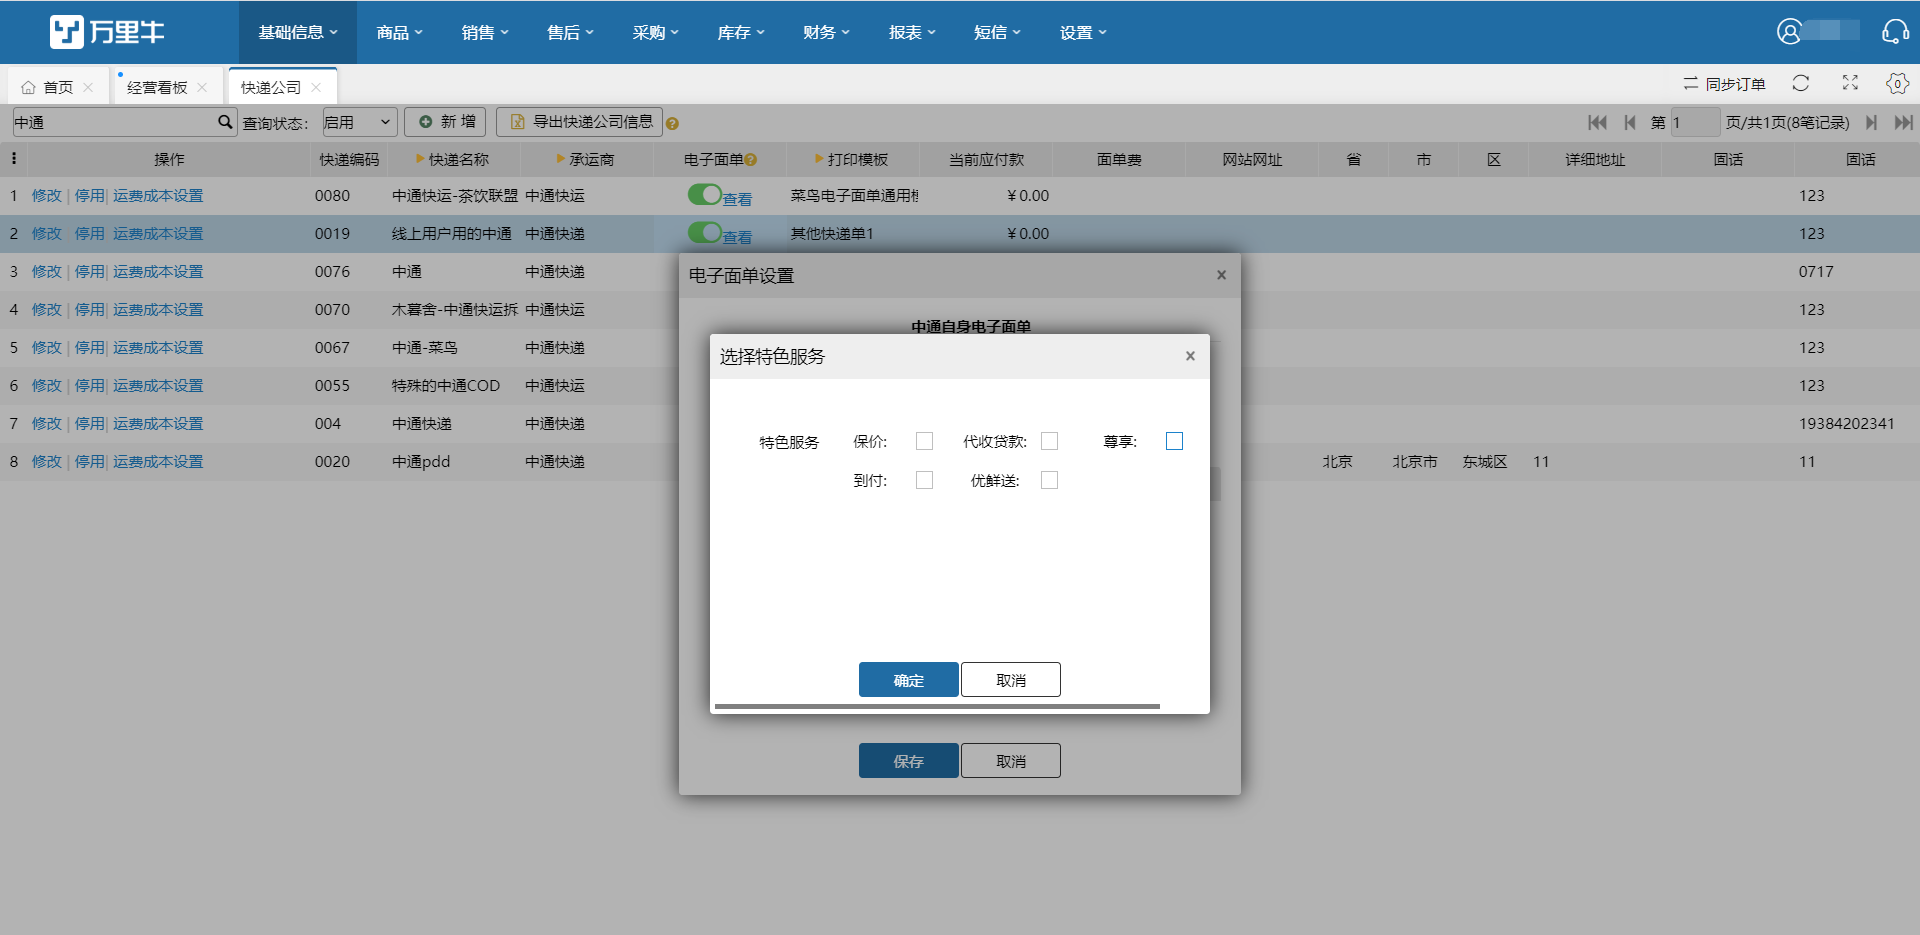Click the 同步订单 sync icon
This screenshot has width=1920, height=935.
(x=1690, y=84)
